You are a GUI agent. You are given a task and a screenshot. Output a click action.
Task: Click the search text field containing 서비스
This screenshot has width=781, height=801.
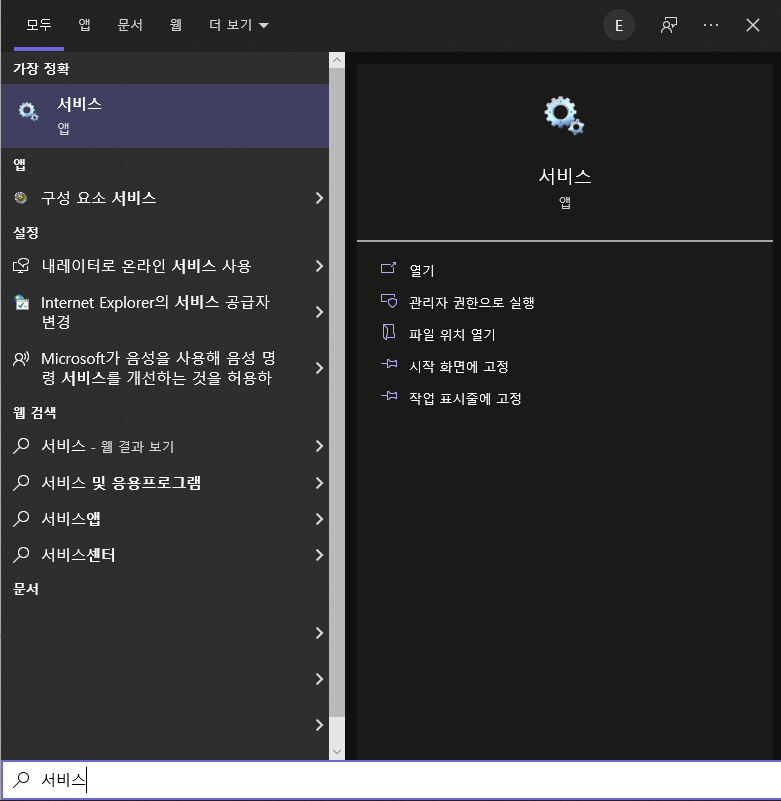point(390,779)
